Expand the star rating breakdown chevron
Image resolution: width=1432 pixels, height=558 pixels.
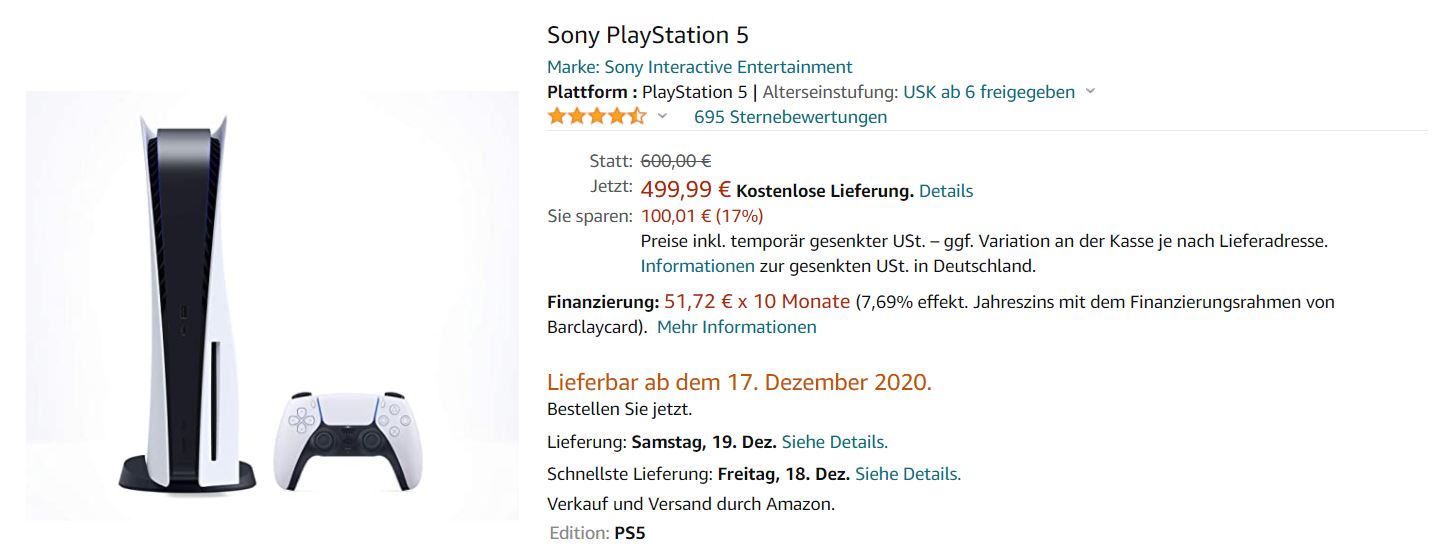coord(662,117)
